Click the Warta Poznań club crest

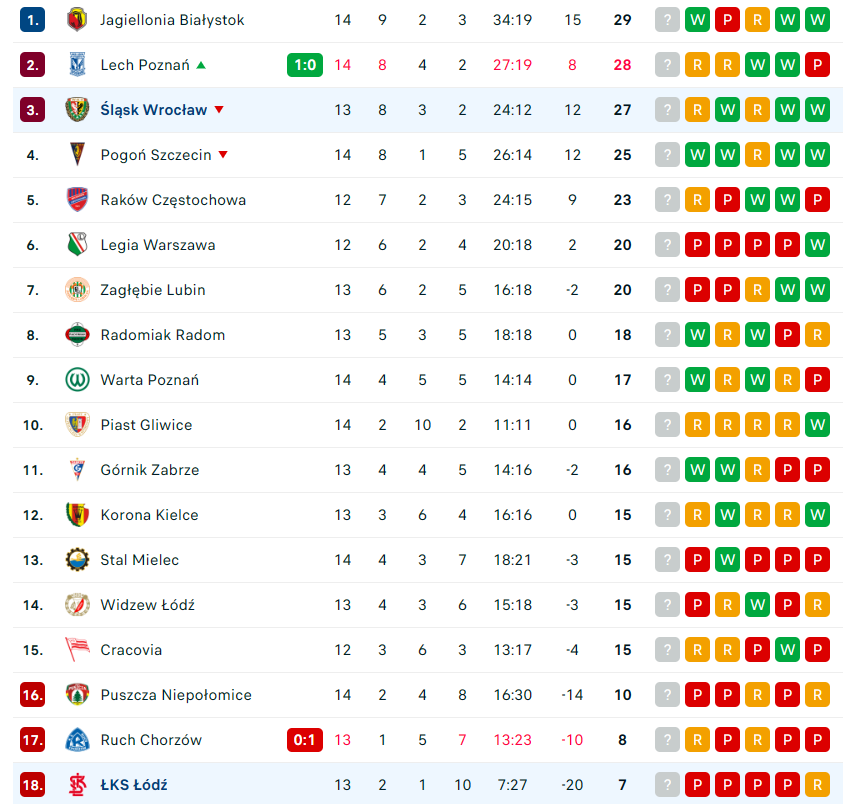[x=77, y=380]
